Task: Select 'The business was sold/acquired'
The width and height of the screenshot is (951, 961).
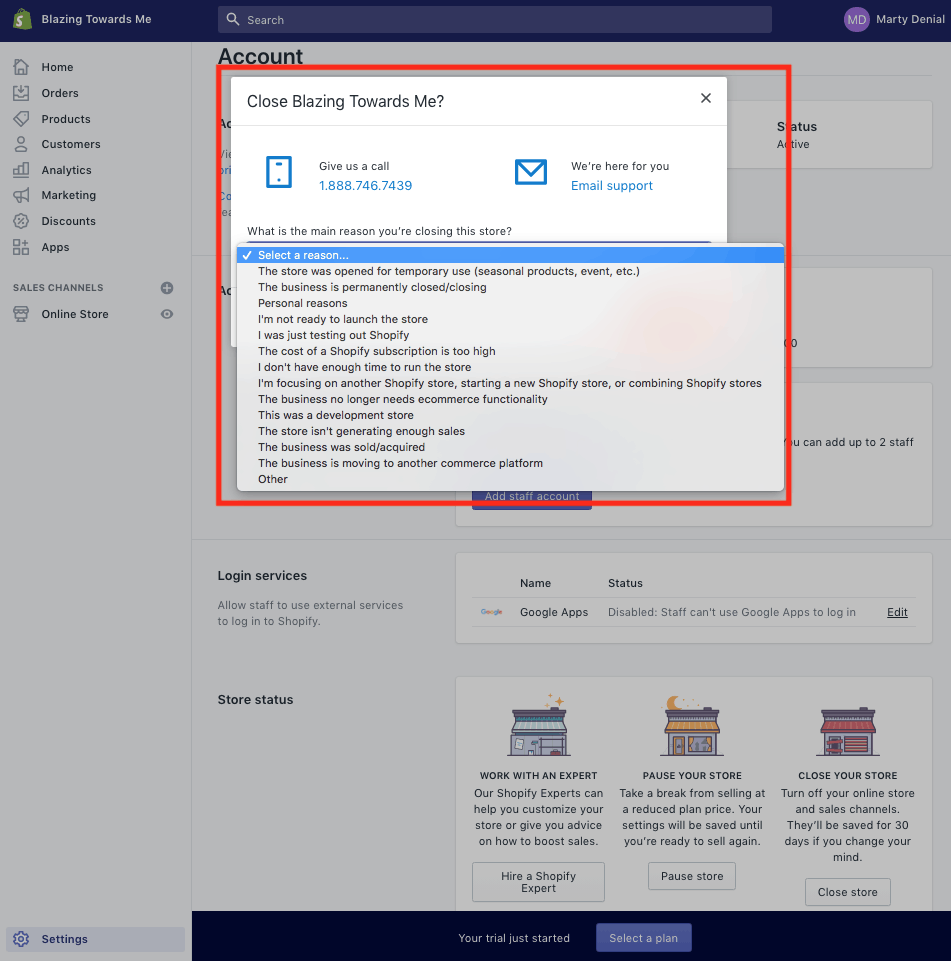Action: coord(510,447)
